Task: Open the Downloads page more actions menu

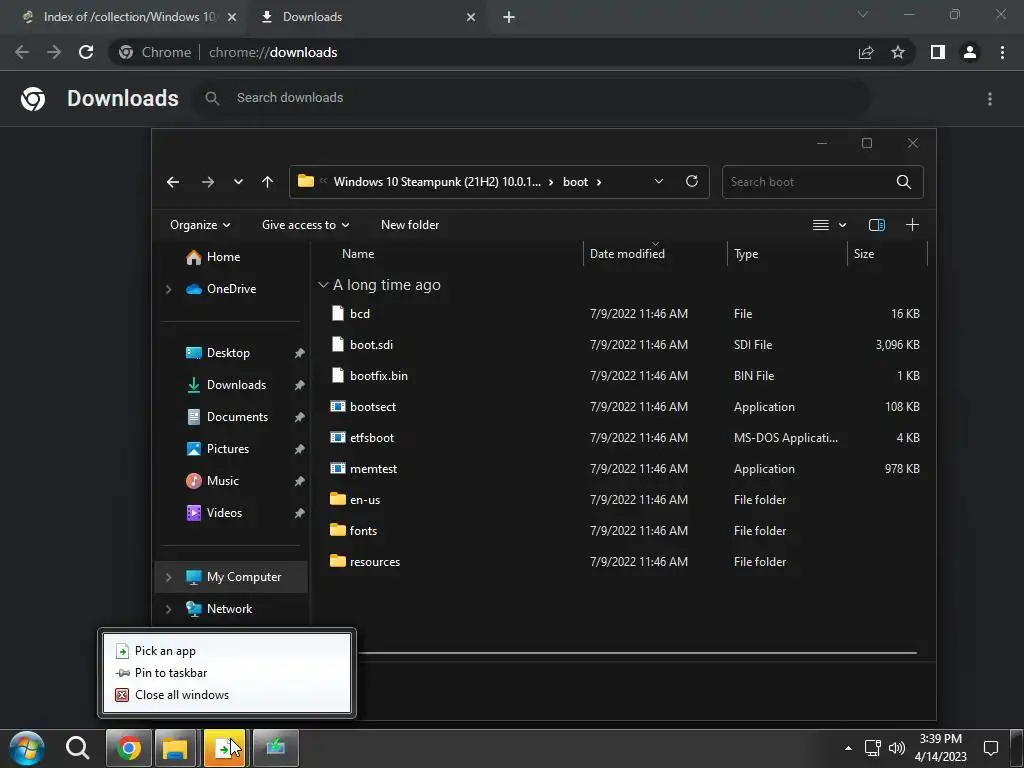Action: [x=990, y=99]
